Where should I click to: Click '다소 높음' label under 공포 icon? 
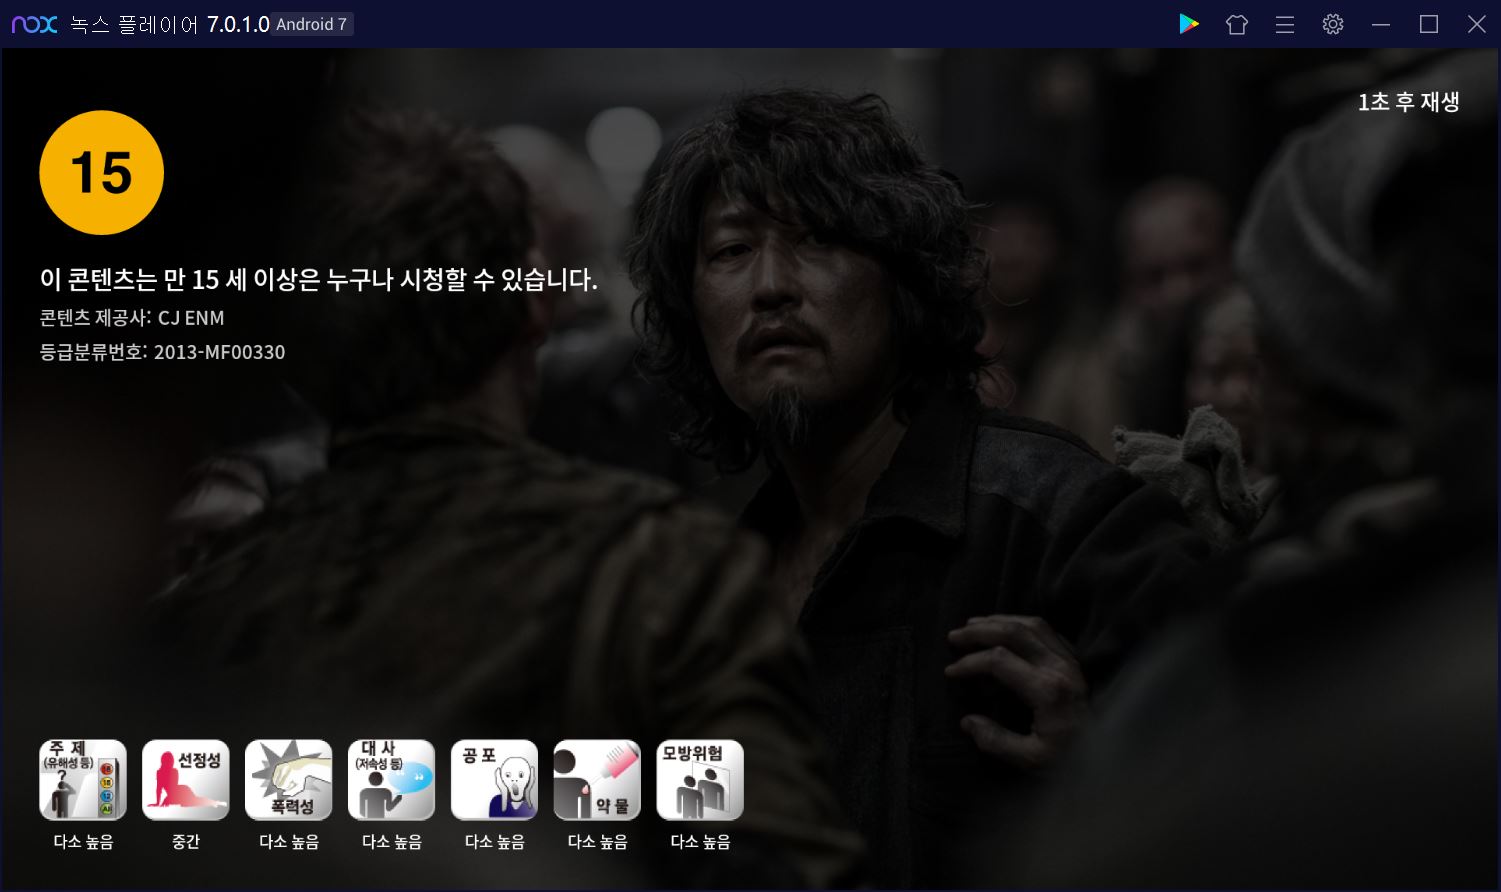click(495, 842)
